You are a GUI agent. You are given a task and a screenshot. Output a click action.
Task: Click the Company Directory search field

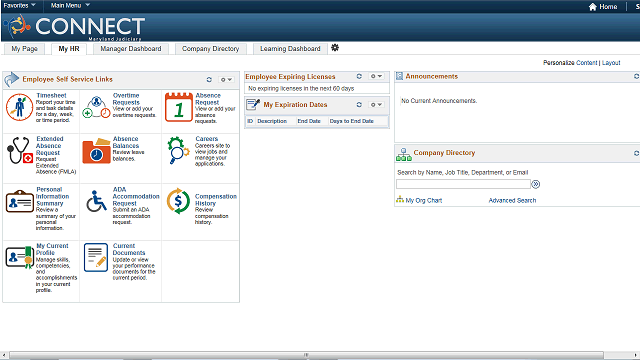[x=463, y=184]
